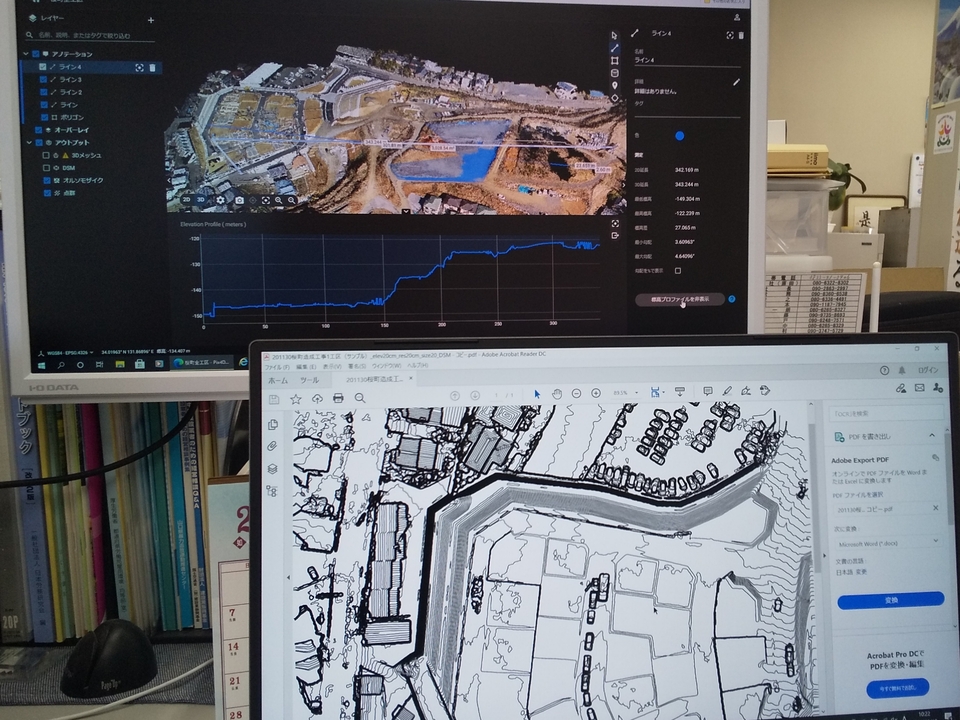Upload the PDF to cloud in Acrobat
The height and width of the screenshot is (720, 960).
(317, 399)
